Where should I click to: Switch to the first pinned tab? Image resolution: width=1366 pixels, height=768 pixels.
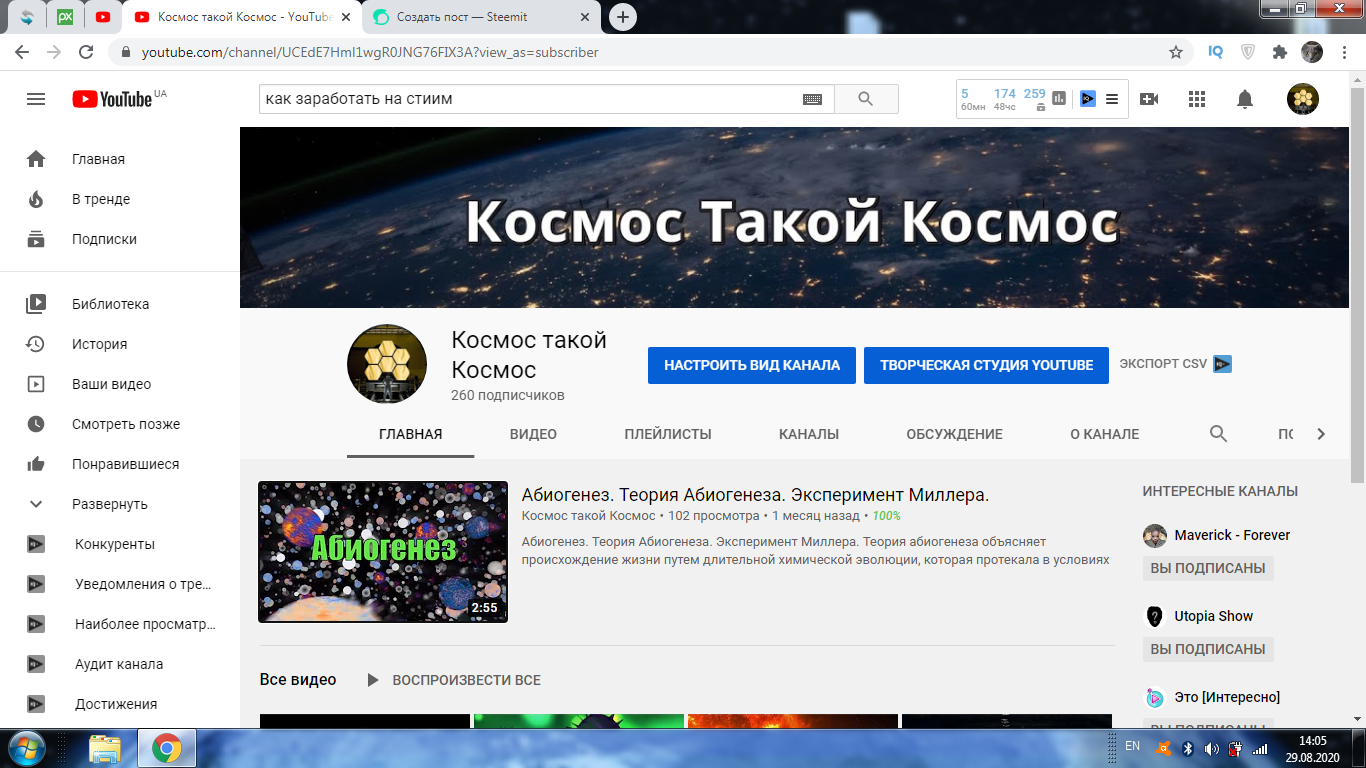[x=27, y=17]
